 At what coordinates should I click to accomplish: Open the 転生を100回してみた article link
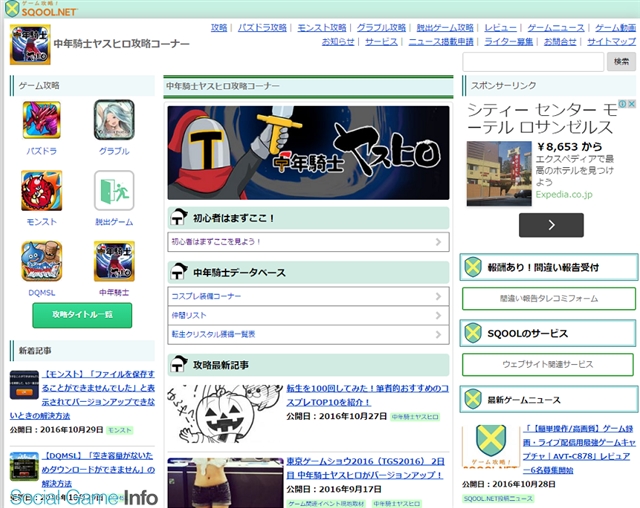367,395
